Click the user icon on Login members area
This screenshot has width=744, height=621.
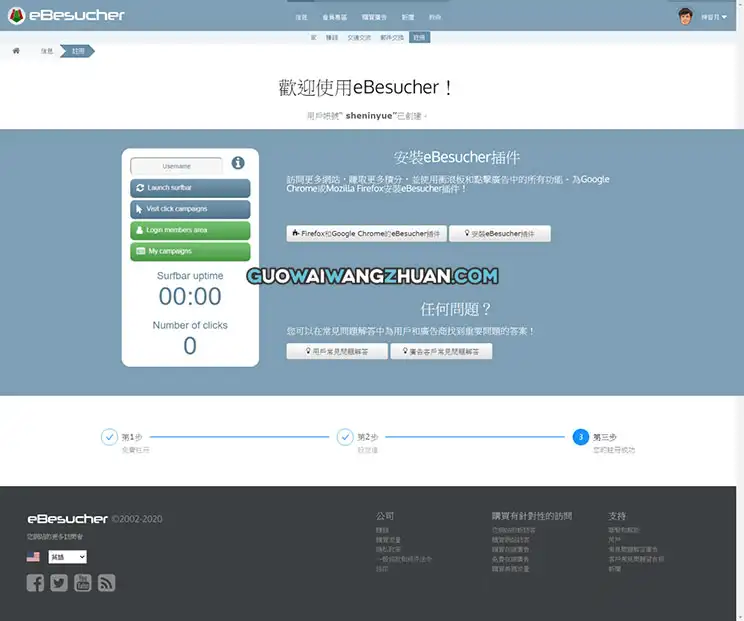[140, 230]
